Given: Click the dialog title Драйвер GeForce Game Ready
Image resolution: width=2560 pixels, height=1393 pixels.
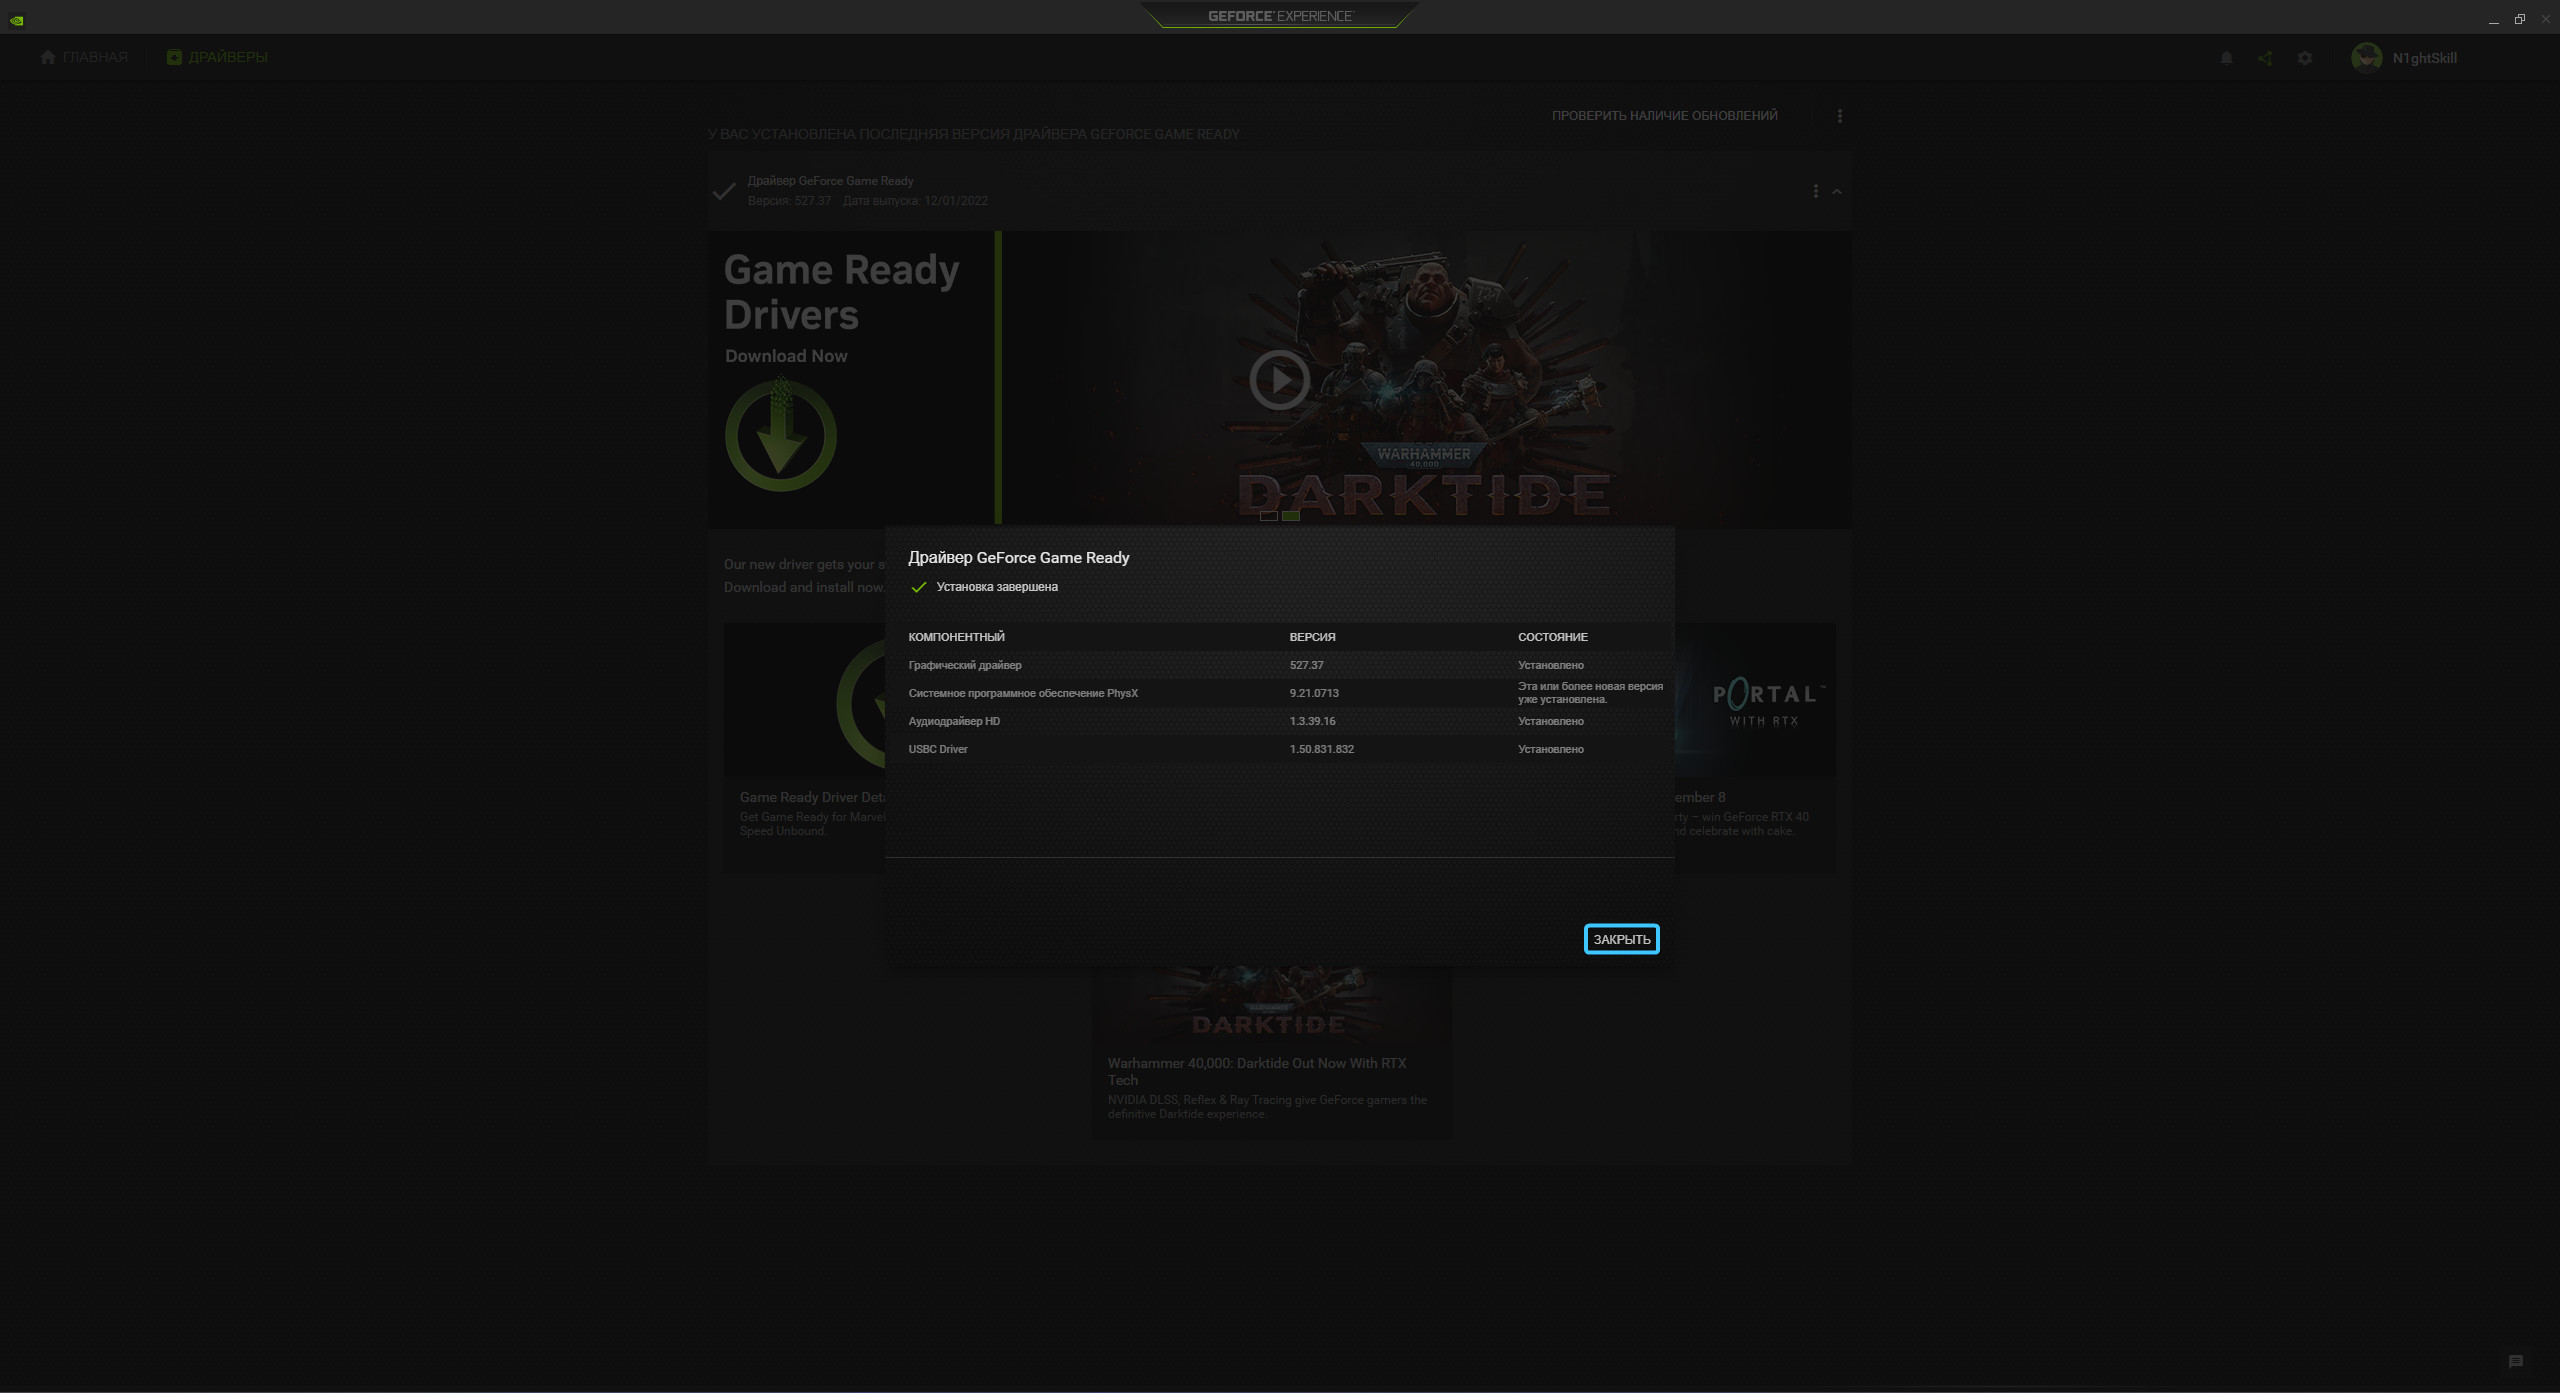Looking at the screenshot, I should coord(1018,558).
